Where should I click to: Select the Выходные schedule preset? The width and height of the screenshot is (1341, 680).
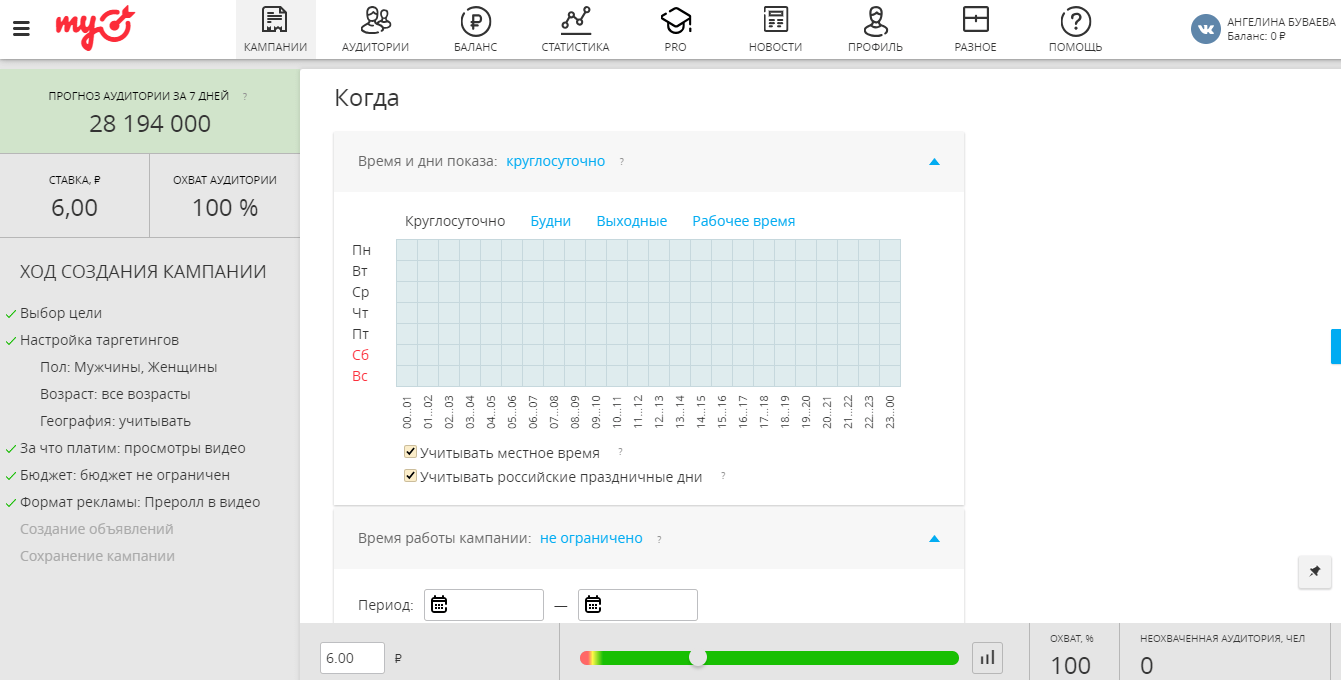pyautogui.click(x=631, y=220)
